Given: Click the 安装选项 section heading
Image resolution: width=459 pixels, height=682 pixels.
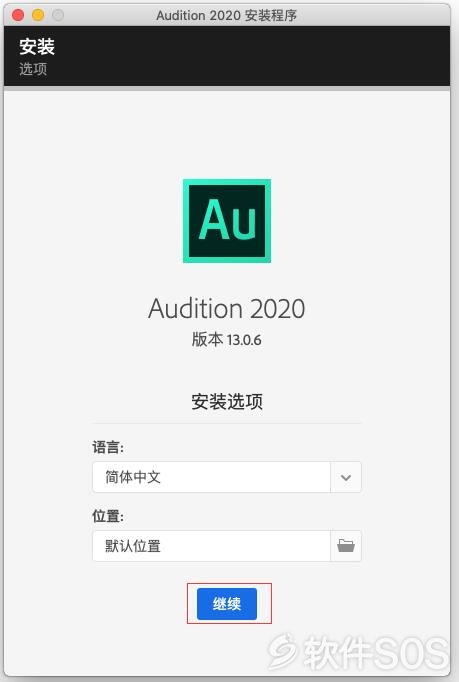Looking at the screenshot, I should [227, 401].
